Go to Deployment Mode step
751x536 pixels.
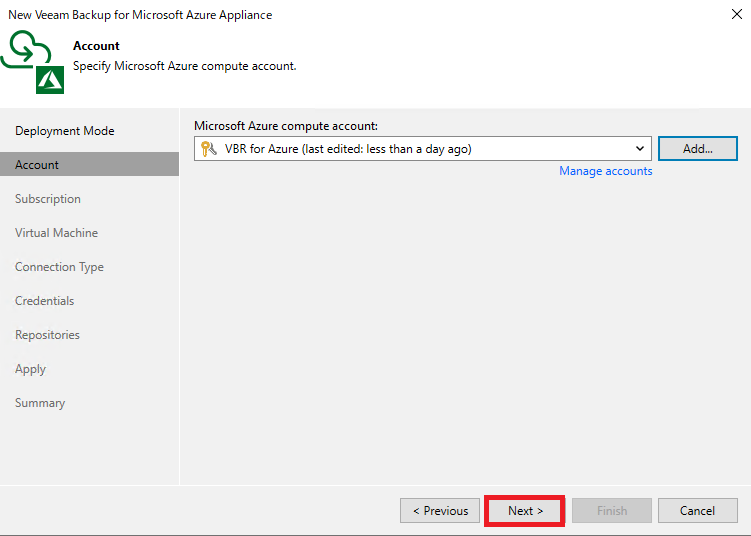tap(65, 131)
